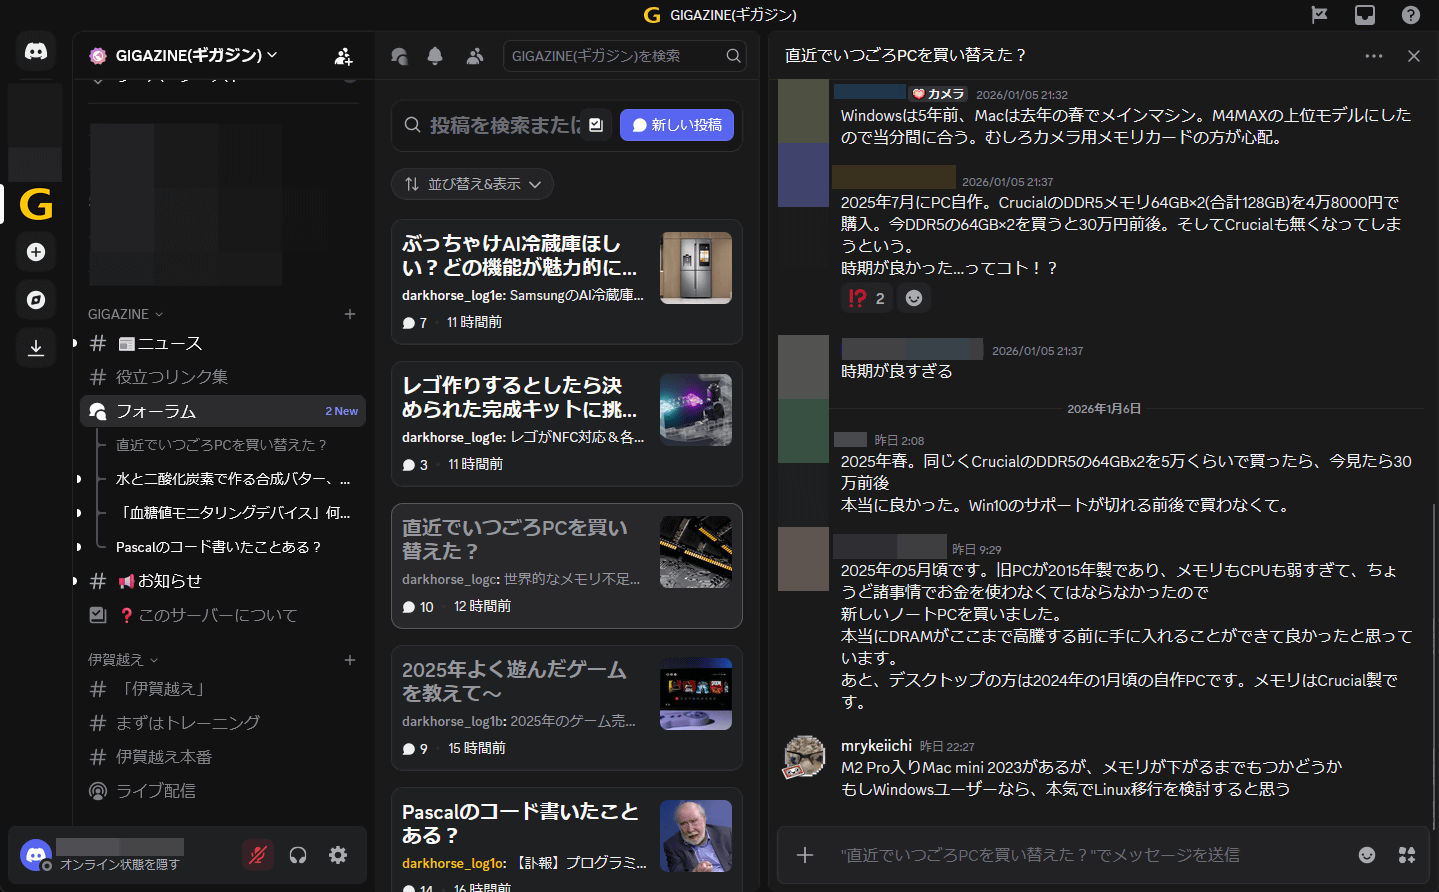Open the GIF and sticker picker
Screen dimensions: 1439x892
[x=1406, y=855]
